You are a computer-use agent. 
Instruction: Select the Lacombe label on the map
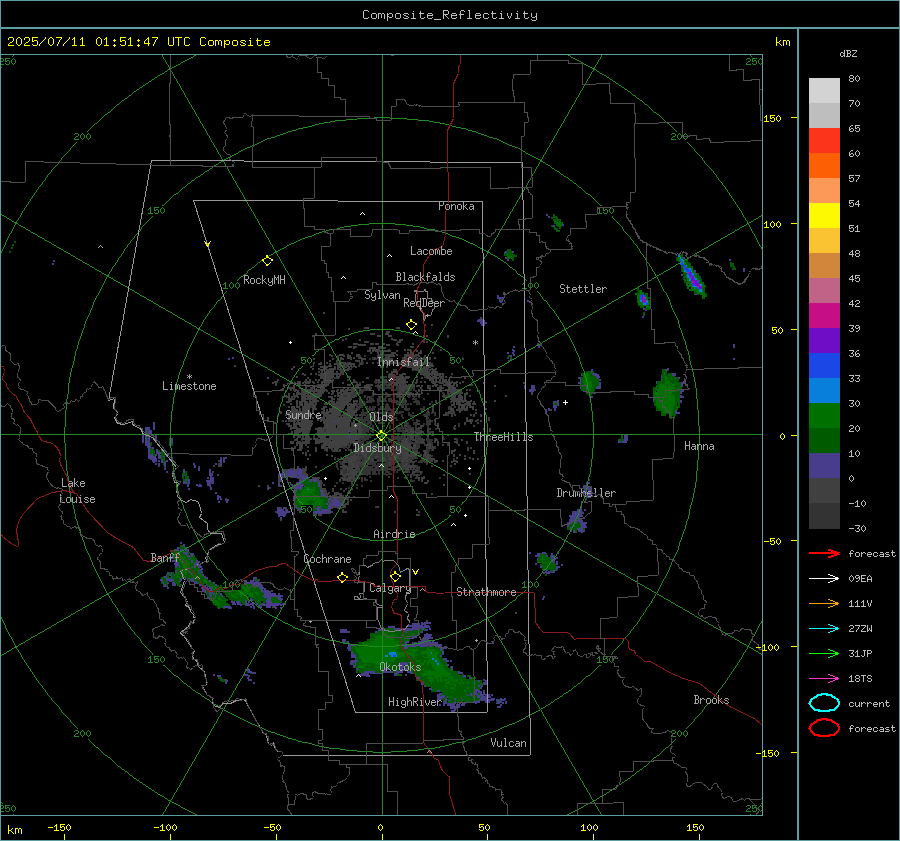click(x=431, y=251)
